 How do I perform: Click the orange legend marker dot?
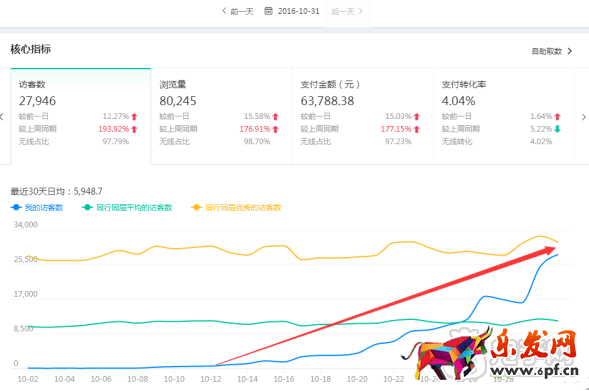point(196,207)
